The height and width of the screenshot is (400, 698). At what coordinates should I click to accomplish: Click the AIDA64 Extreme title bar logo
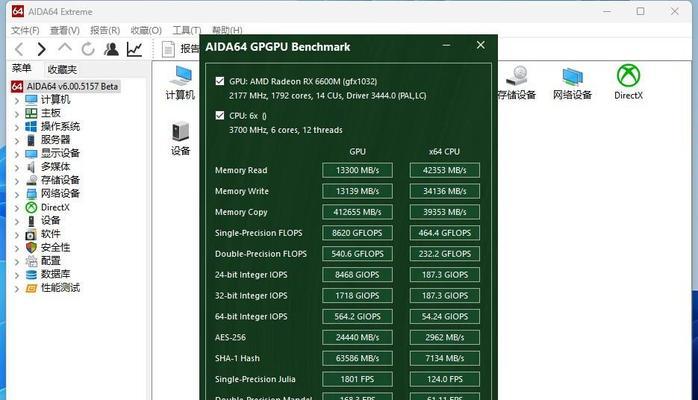[18, 11]
